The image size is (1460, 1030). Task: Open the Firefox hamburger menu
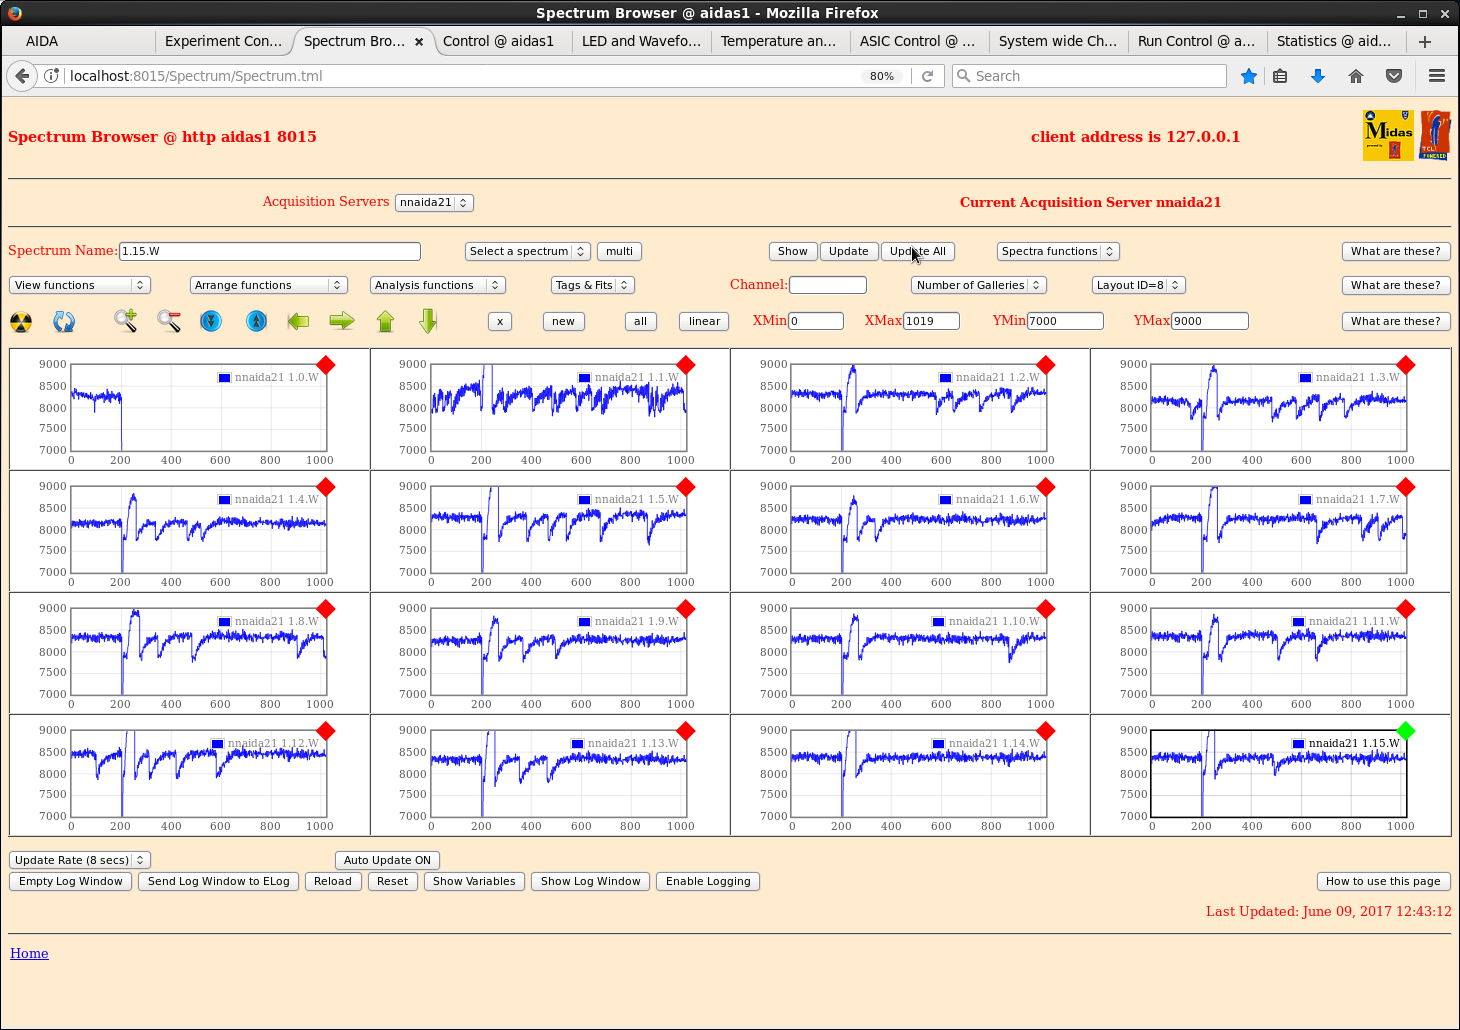pos(1437,76)
